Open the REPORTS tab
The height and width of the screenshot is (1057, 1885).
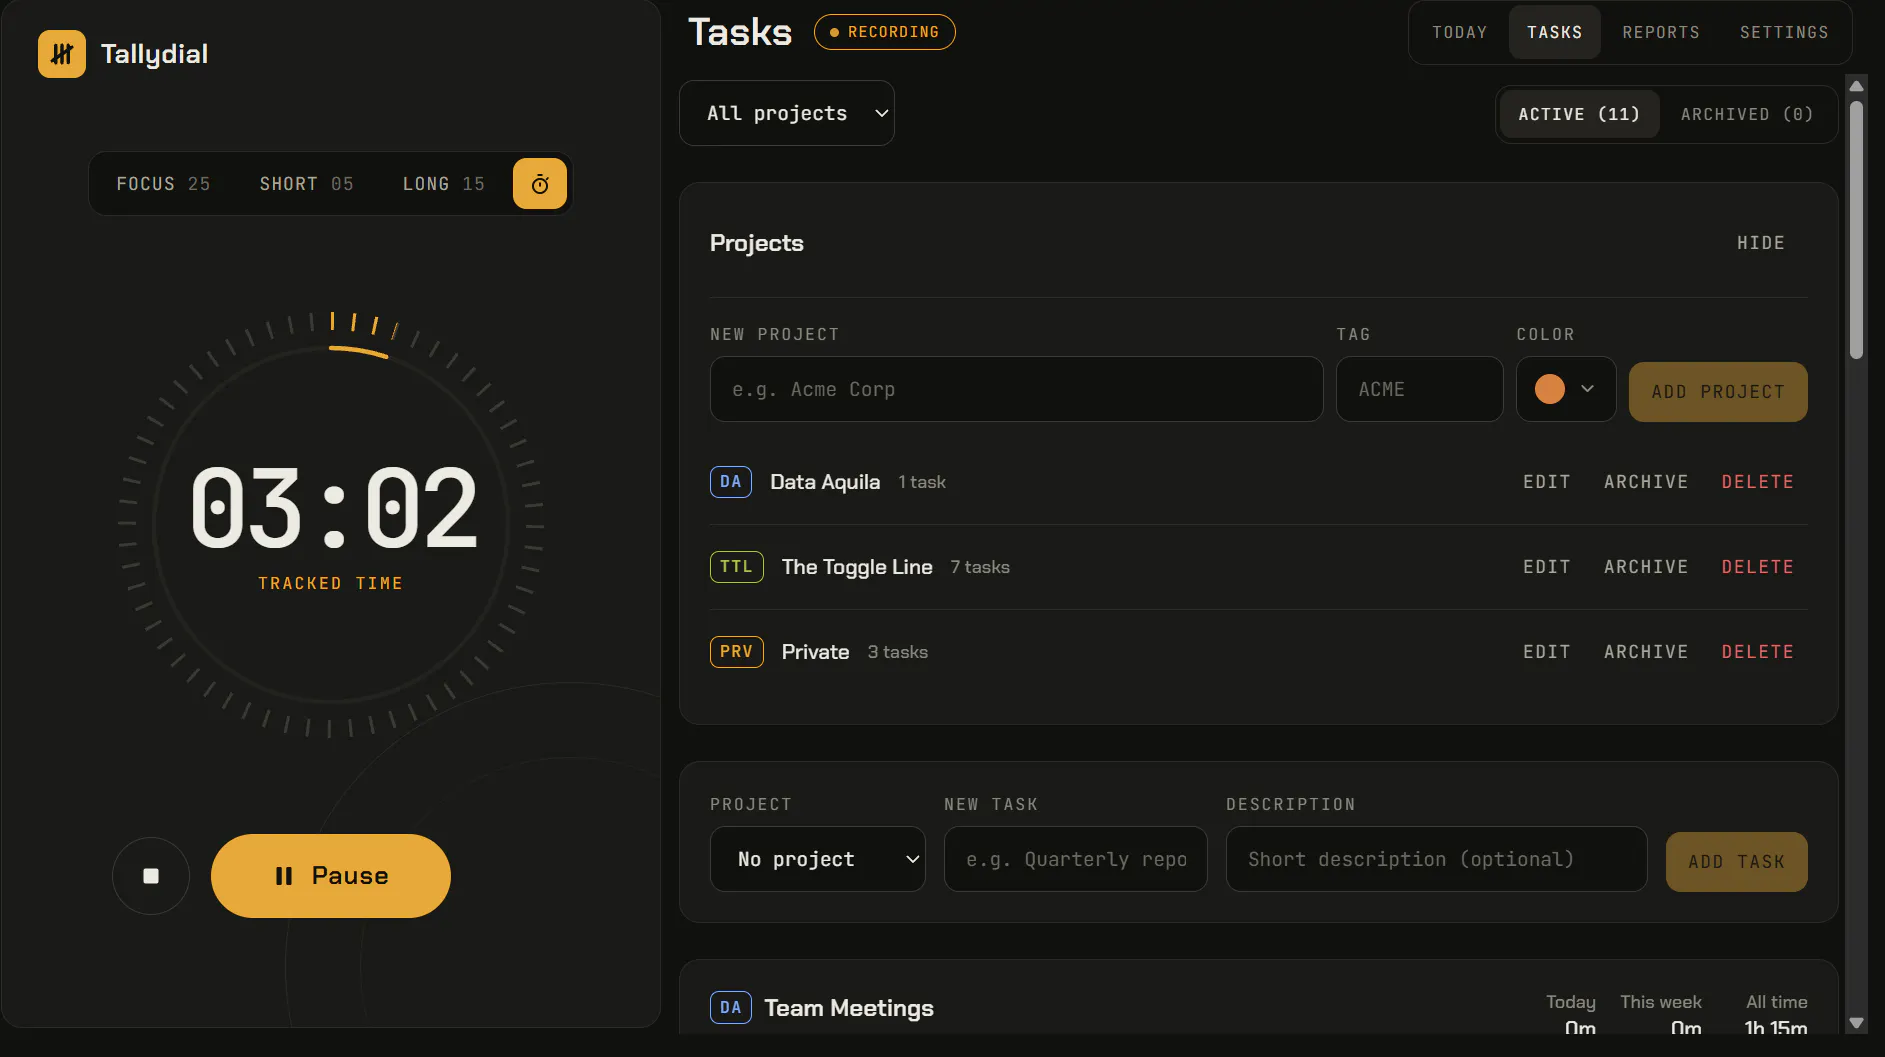(x=1661, y=33)
